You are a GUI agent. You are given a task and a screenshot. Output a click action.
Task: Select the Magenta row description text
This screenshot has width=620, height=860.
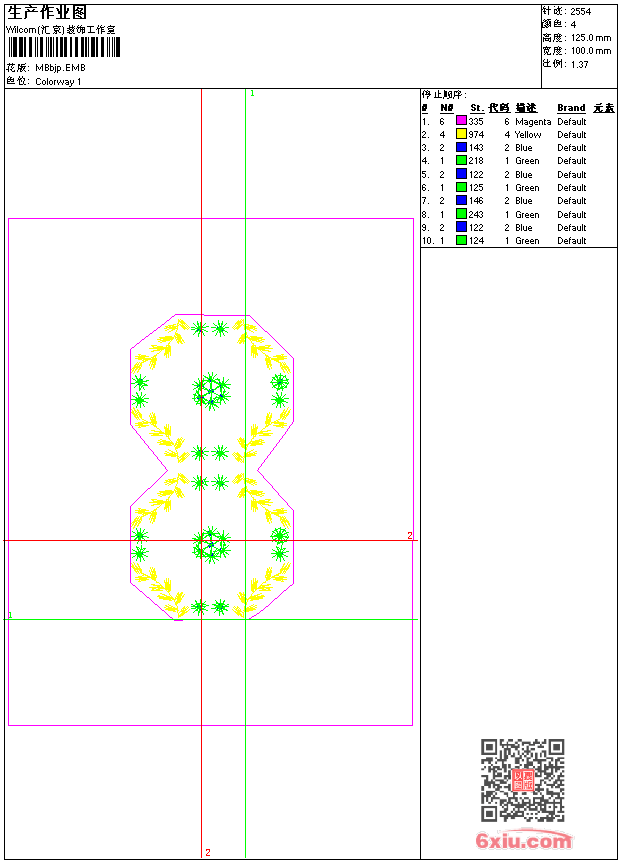pyautogui.click(x=533, y=121)
